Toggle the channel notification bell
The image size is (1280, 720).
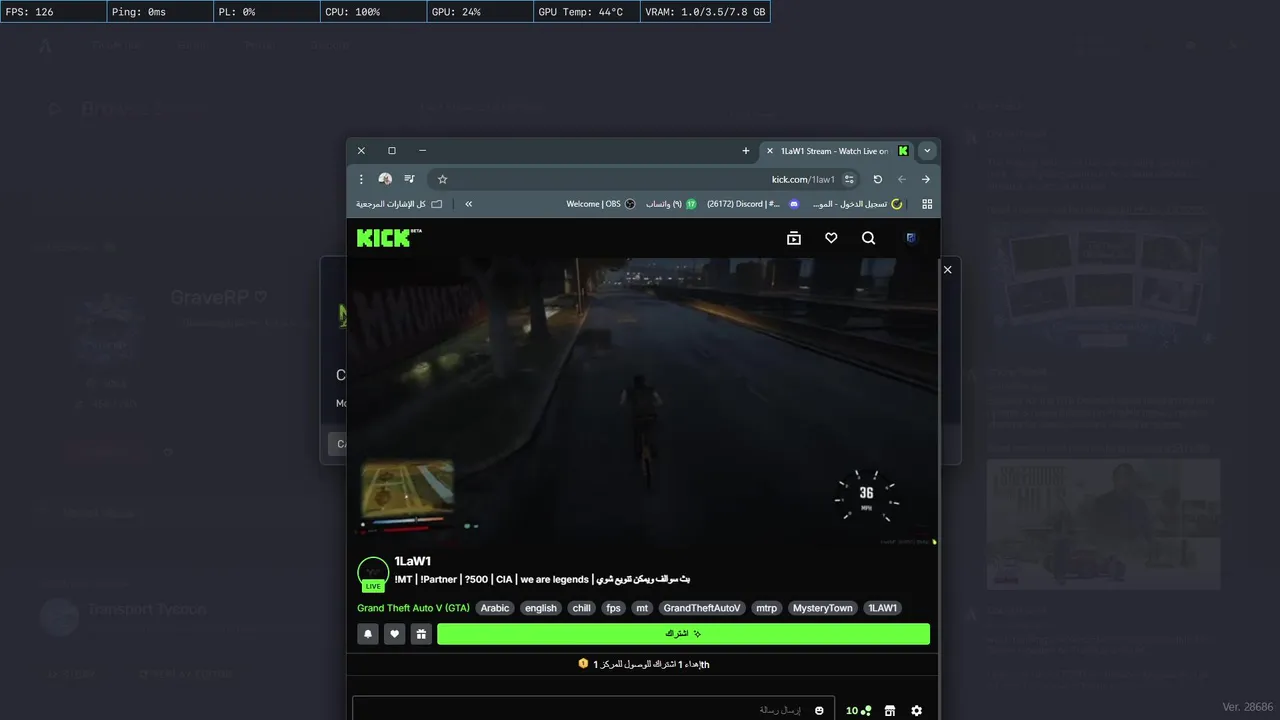[x=368, y=634]
